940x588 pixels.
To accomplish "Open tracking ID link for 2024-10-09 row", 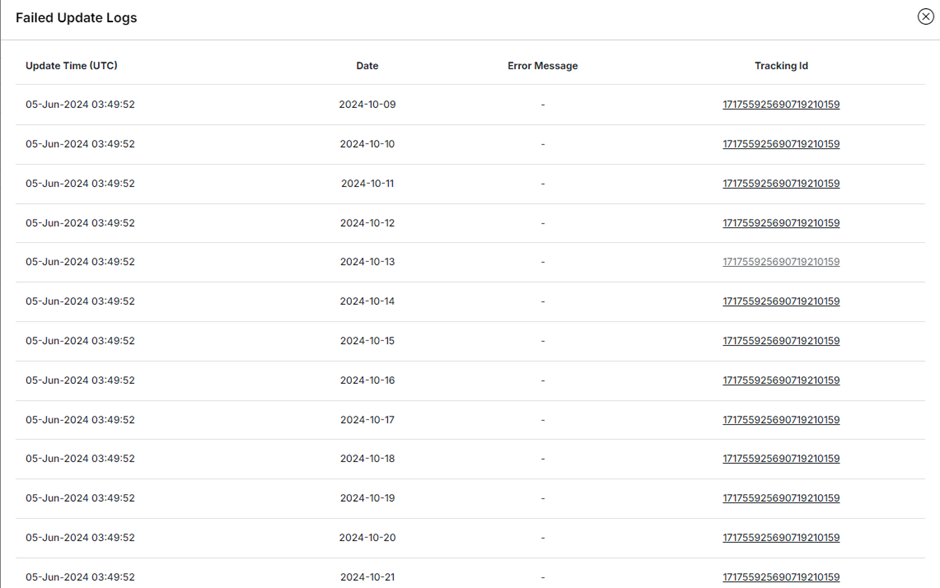I will coord(781,105).
